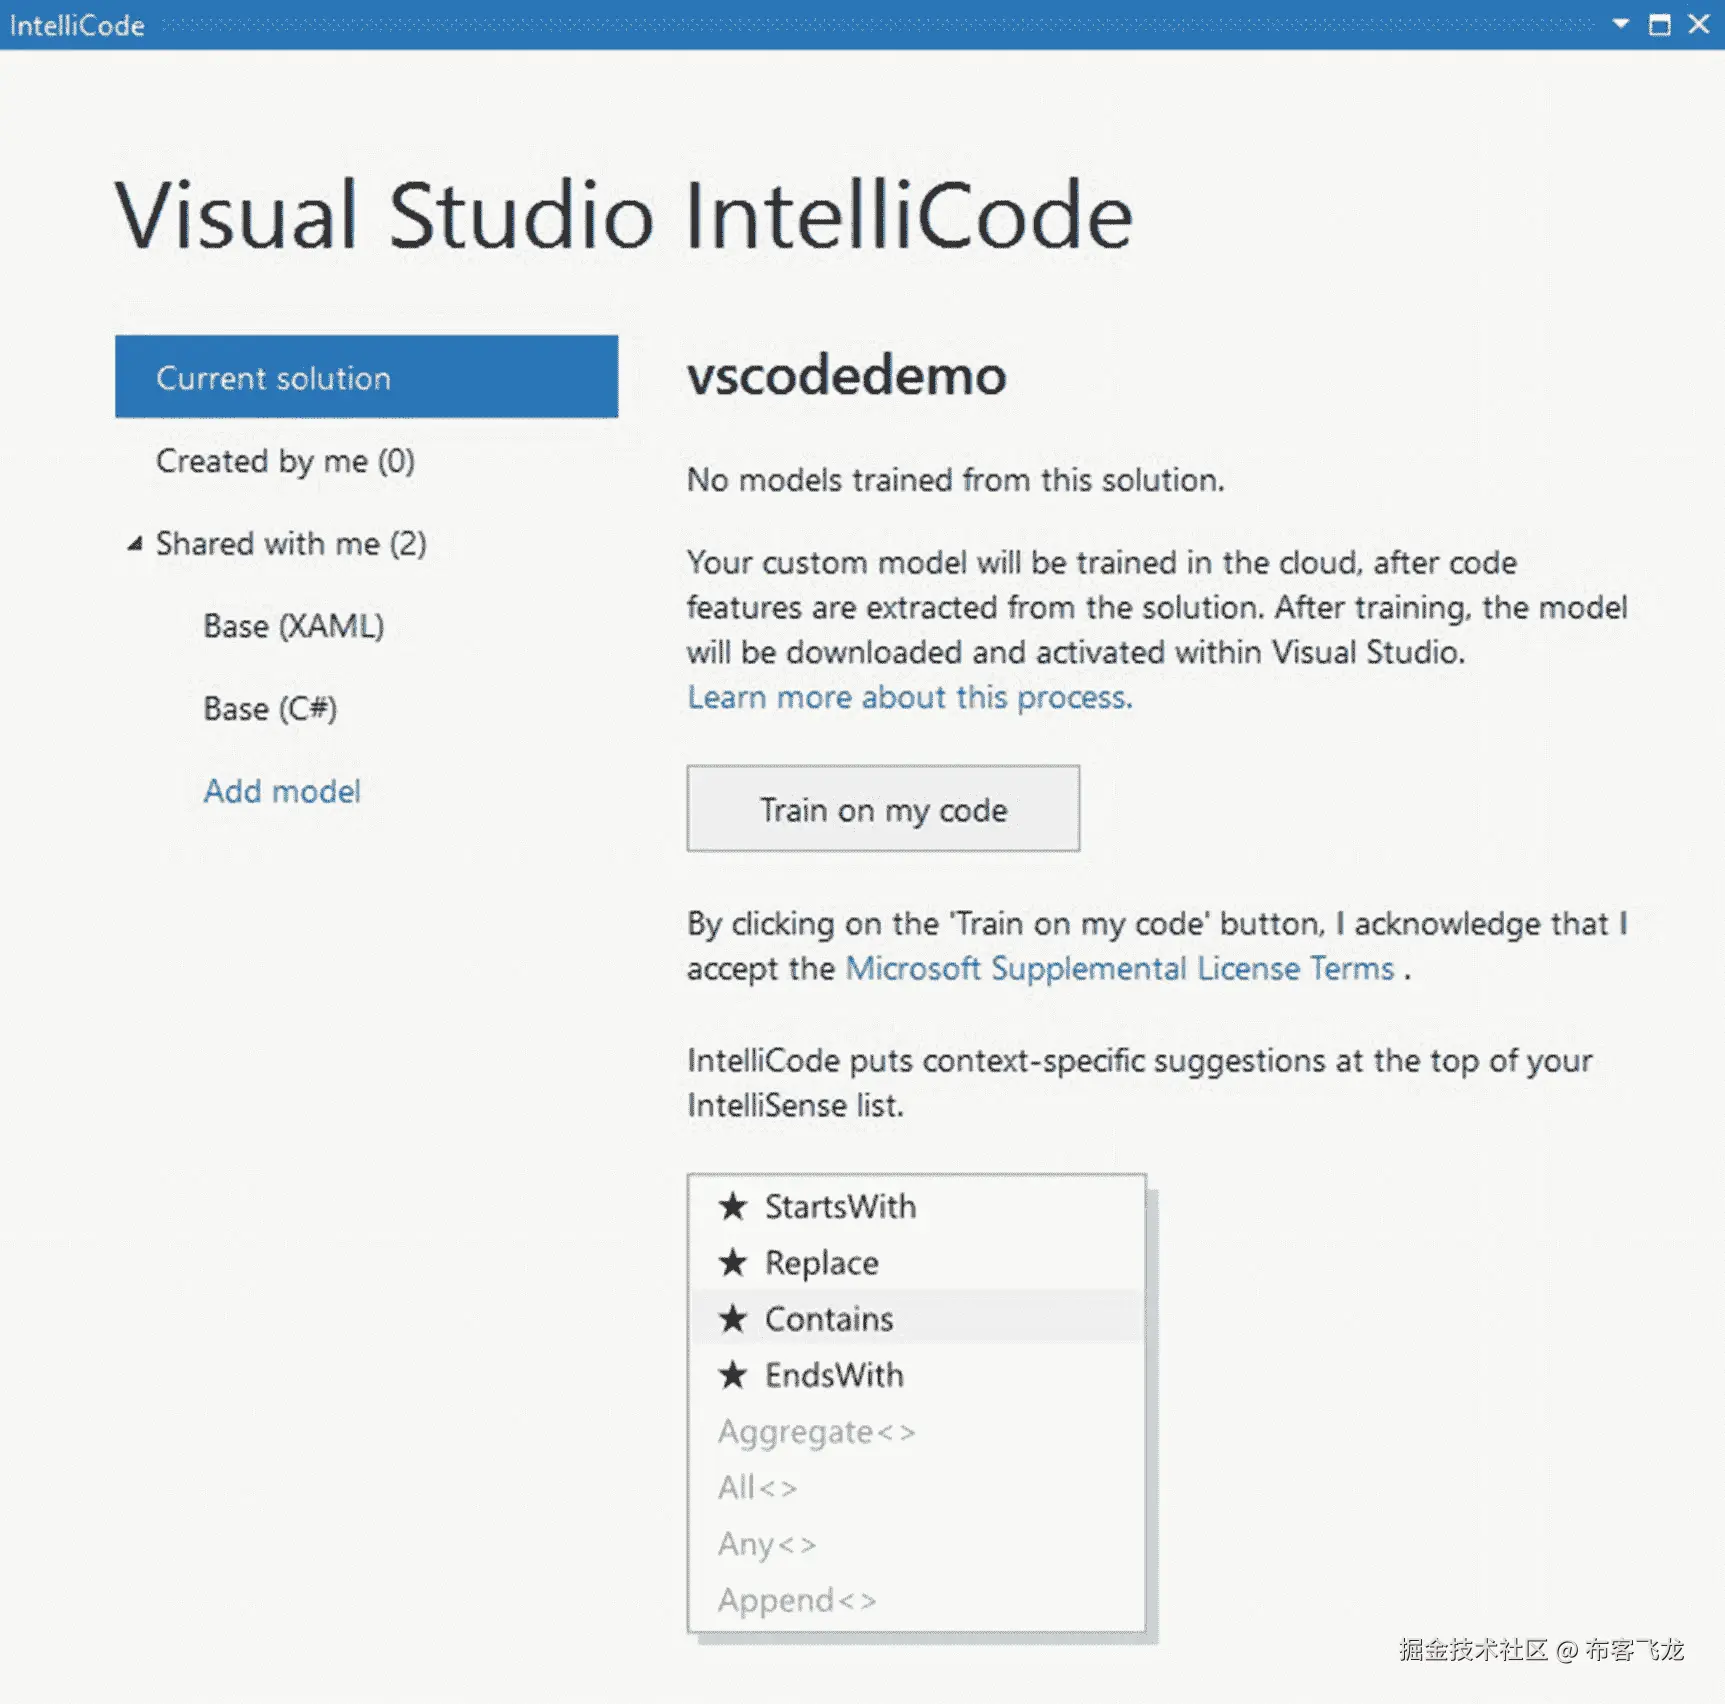Viewport: 1725px width, 1704px height.
Task: Select EndsWith suggestion in the list
Action: point(916,1375)
